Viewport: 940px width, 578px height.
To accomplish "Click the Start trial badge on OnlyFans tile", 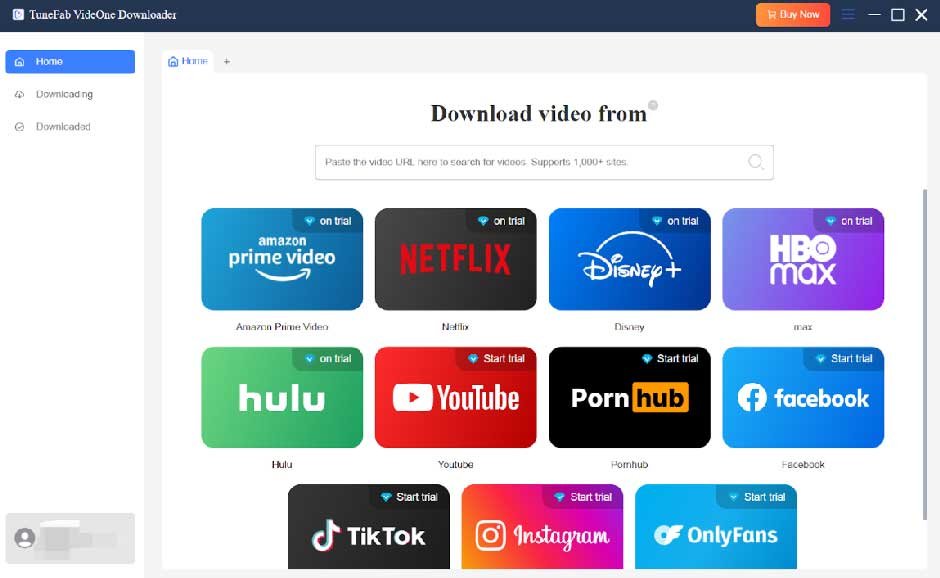I will pyautogui.click(x=757, y=497).
